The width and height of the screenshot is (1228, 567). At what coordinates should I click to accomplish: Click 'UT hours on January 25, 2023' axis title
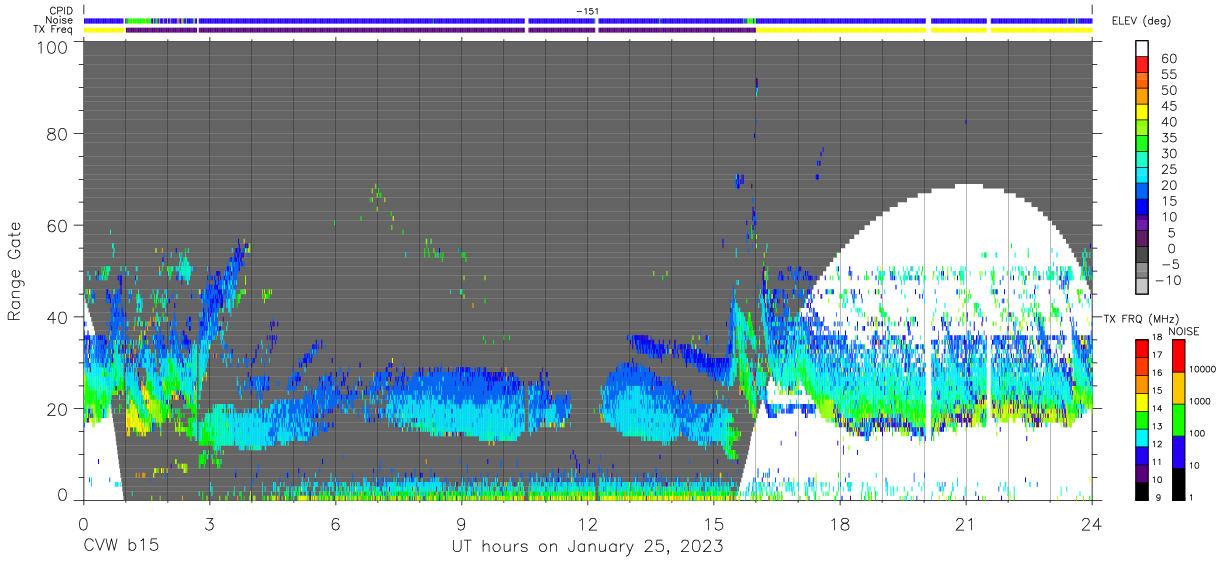pyautogui.click(x=588, y=547)
